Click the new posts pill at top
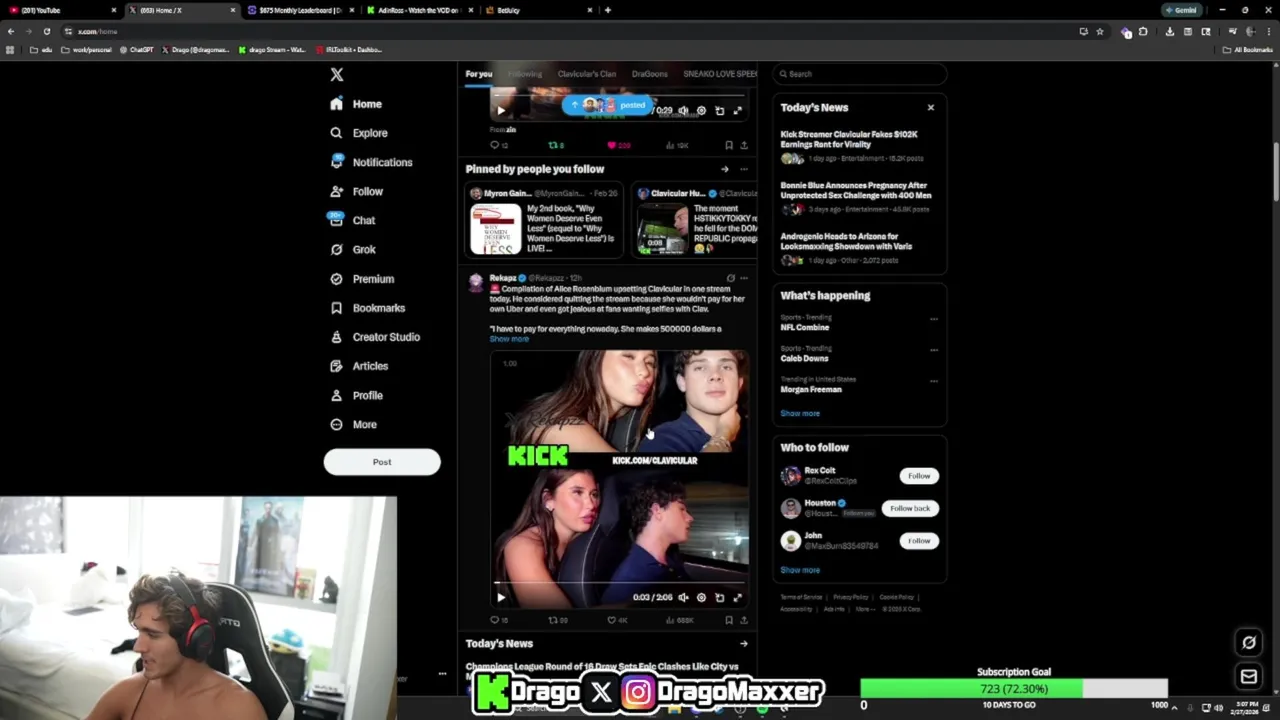This screenshot has height=720, width=1280. point(608,105)
